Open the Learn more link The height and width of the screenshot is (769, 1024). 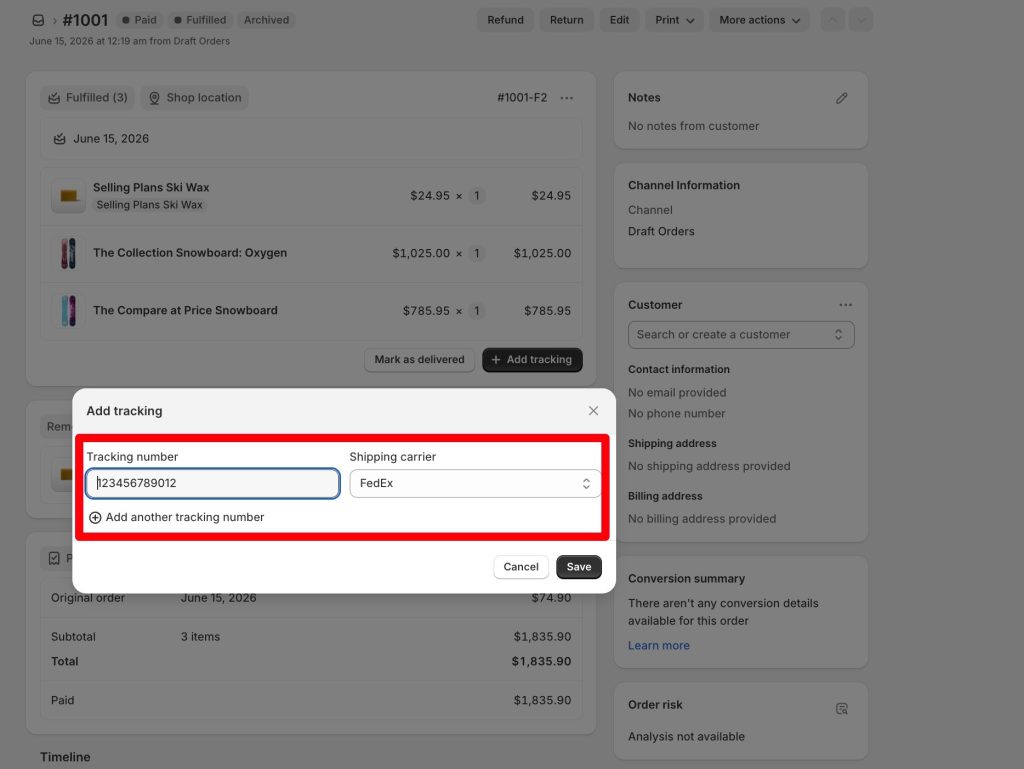coord(658,646)
